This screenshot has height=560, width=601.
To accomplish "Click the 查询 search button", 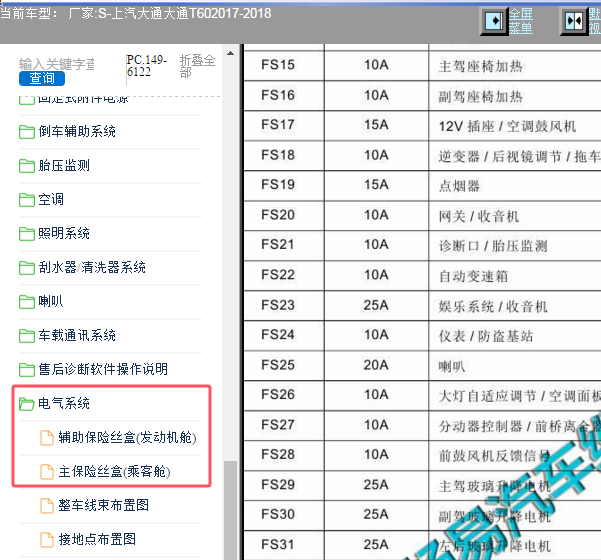I will (x=42, y=78).
